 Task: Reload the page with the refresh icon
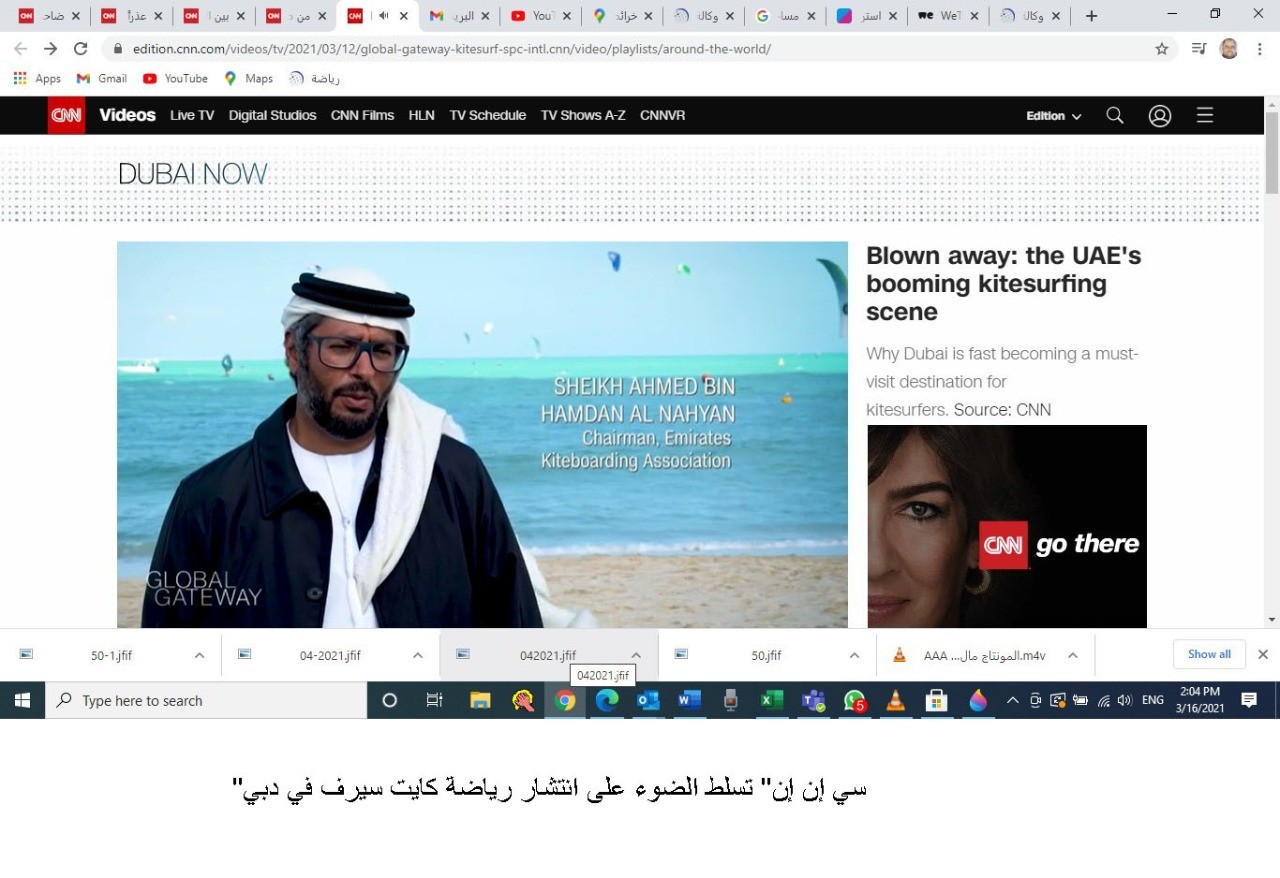[x=81, y=48]
